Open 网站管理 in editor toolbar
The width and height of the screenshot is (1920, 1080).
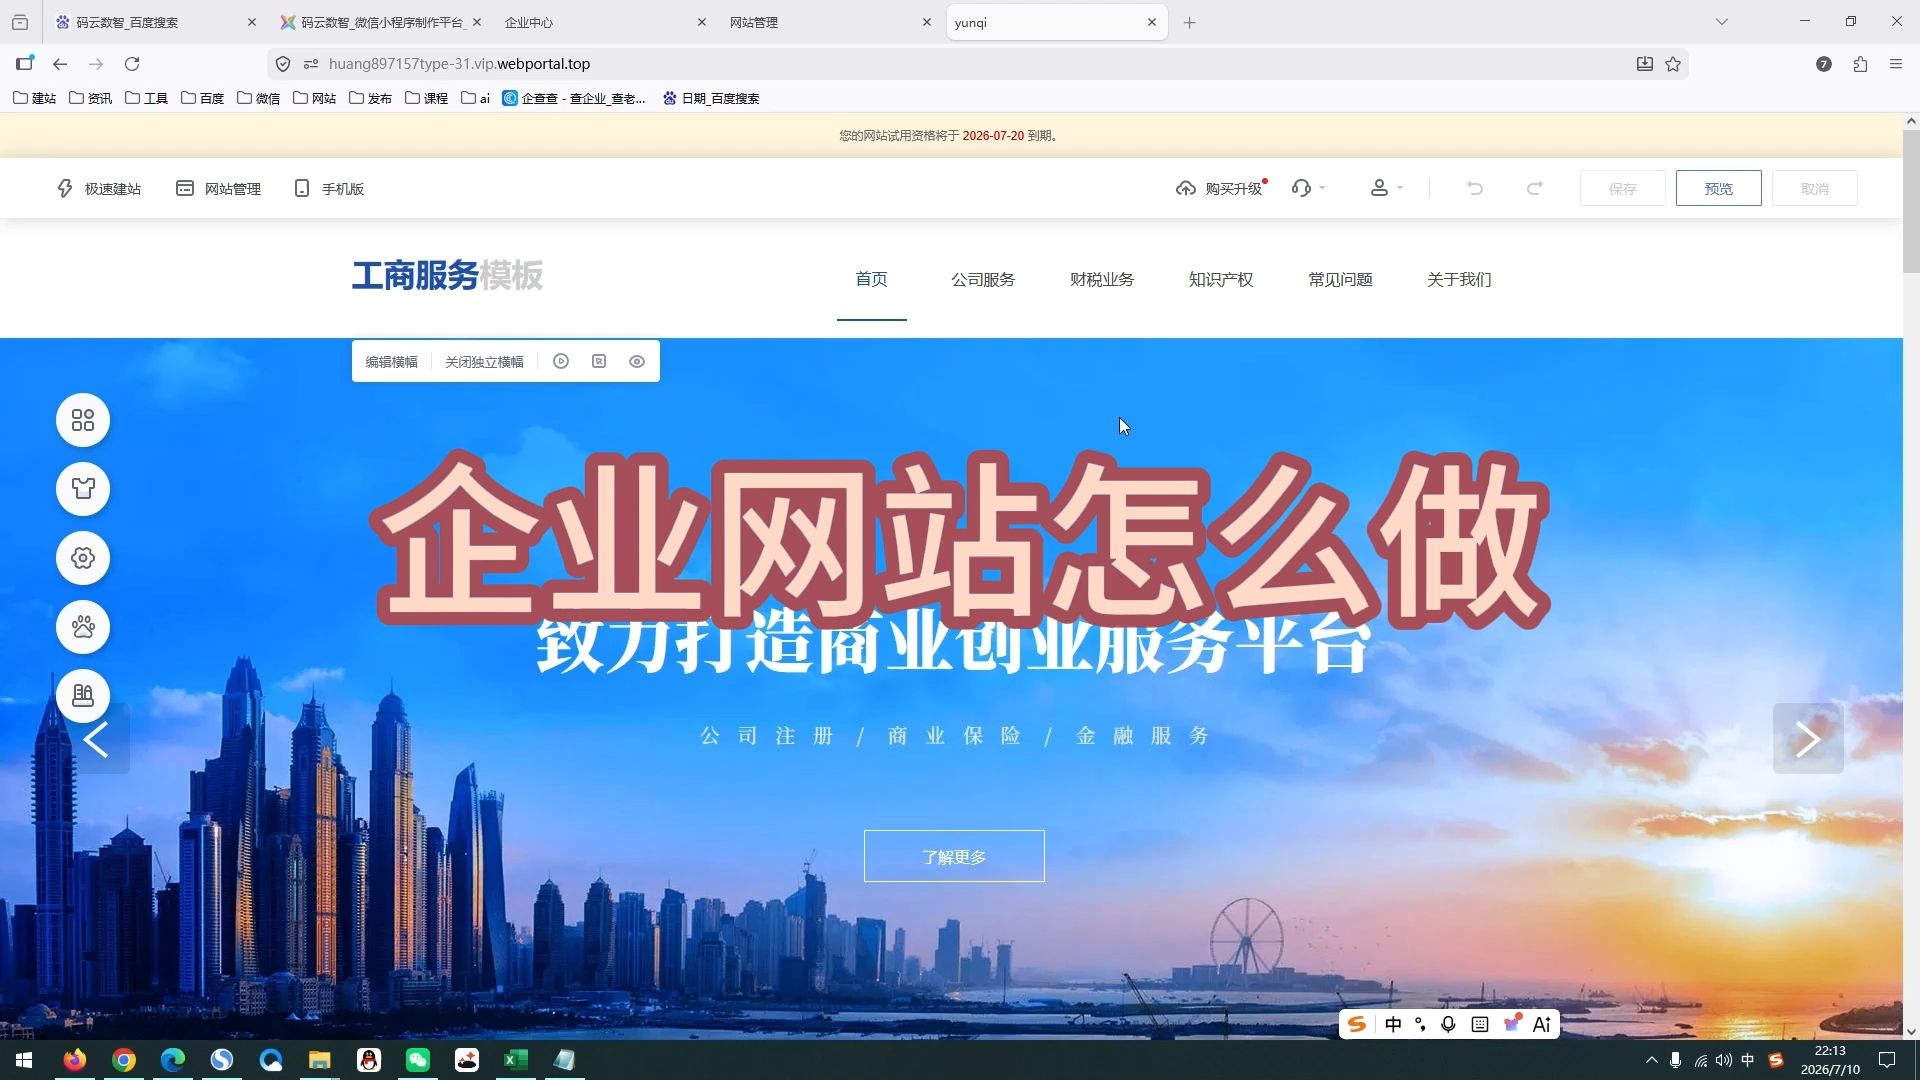click(x=218, y=188)
